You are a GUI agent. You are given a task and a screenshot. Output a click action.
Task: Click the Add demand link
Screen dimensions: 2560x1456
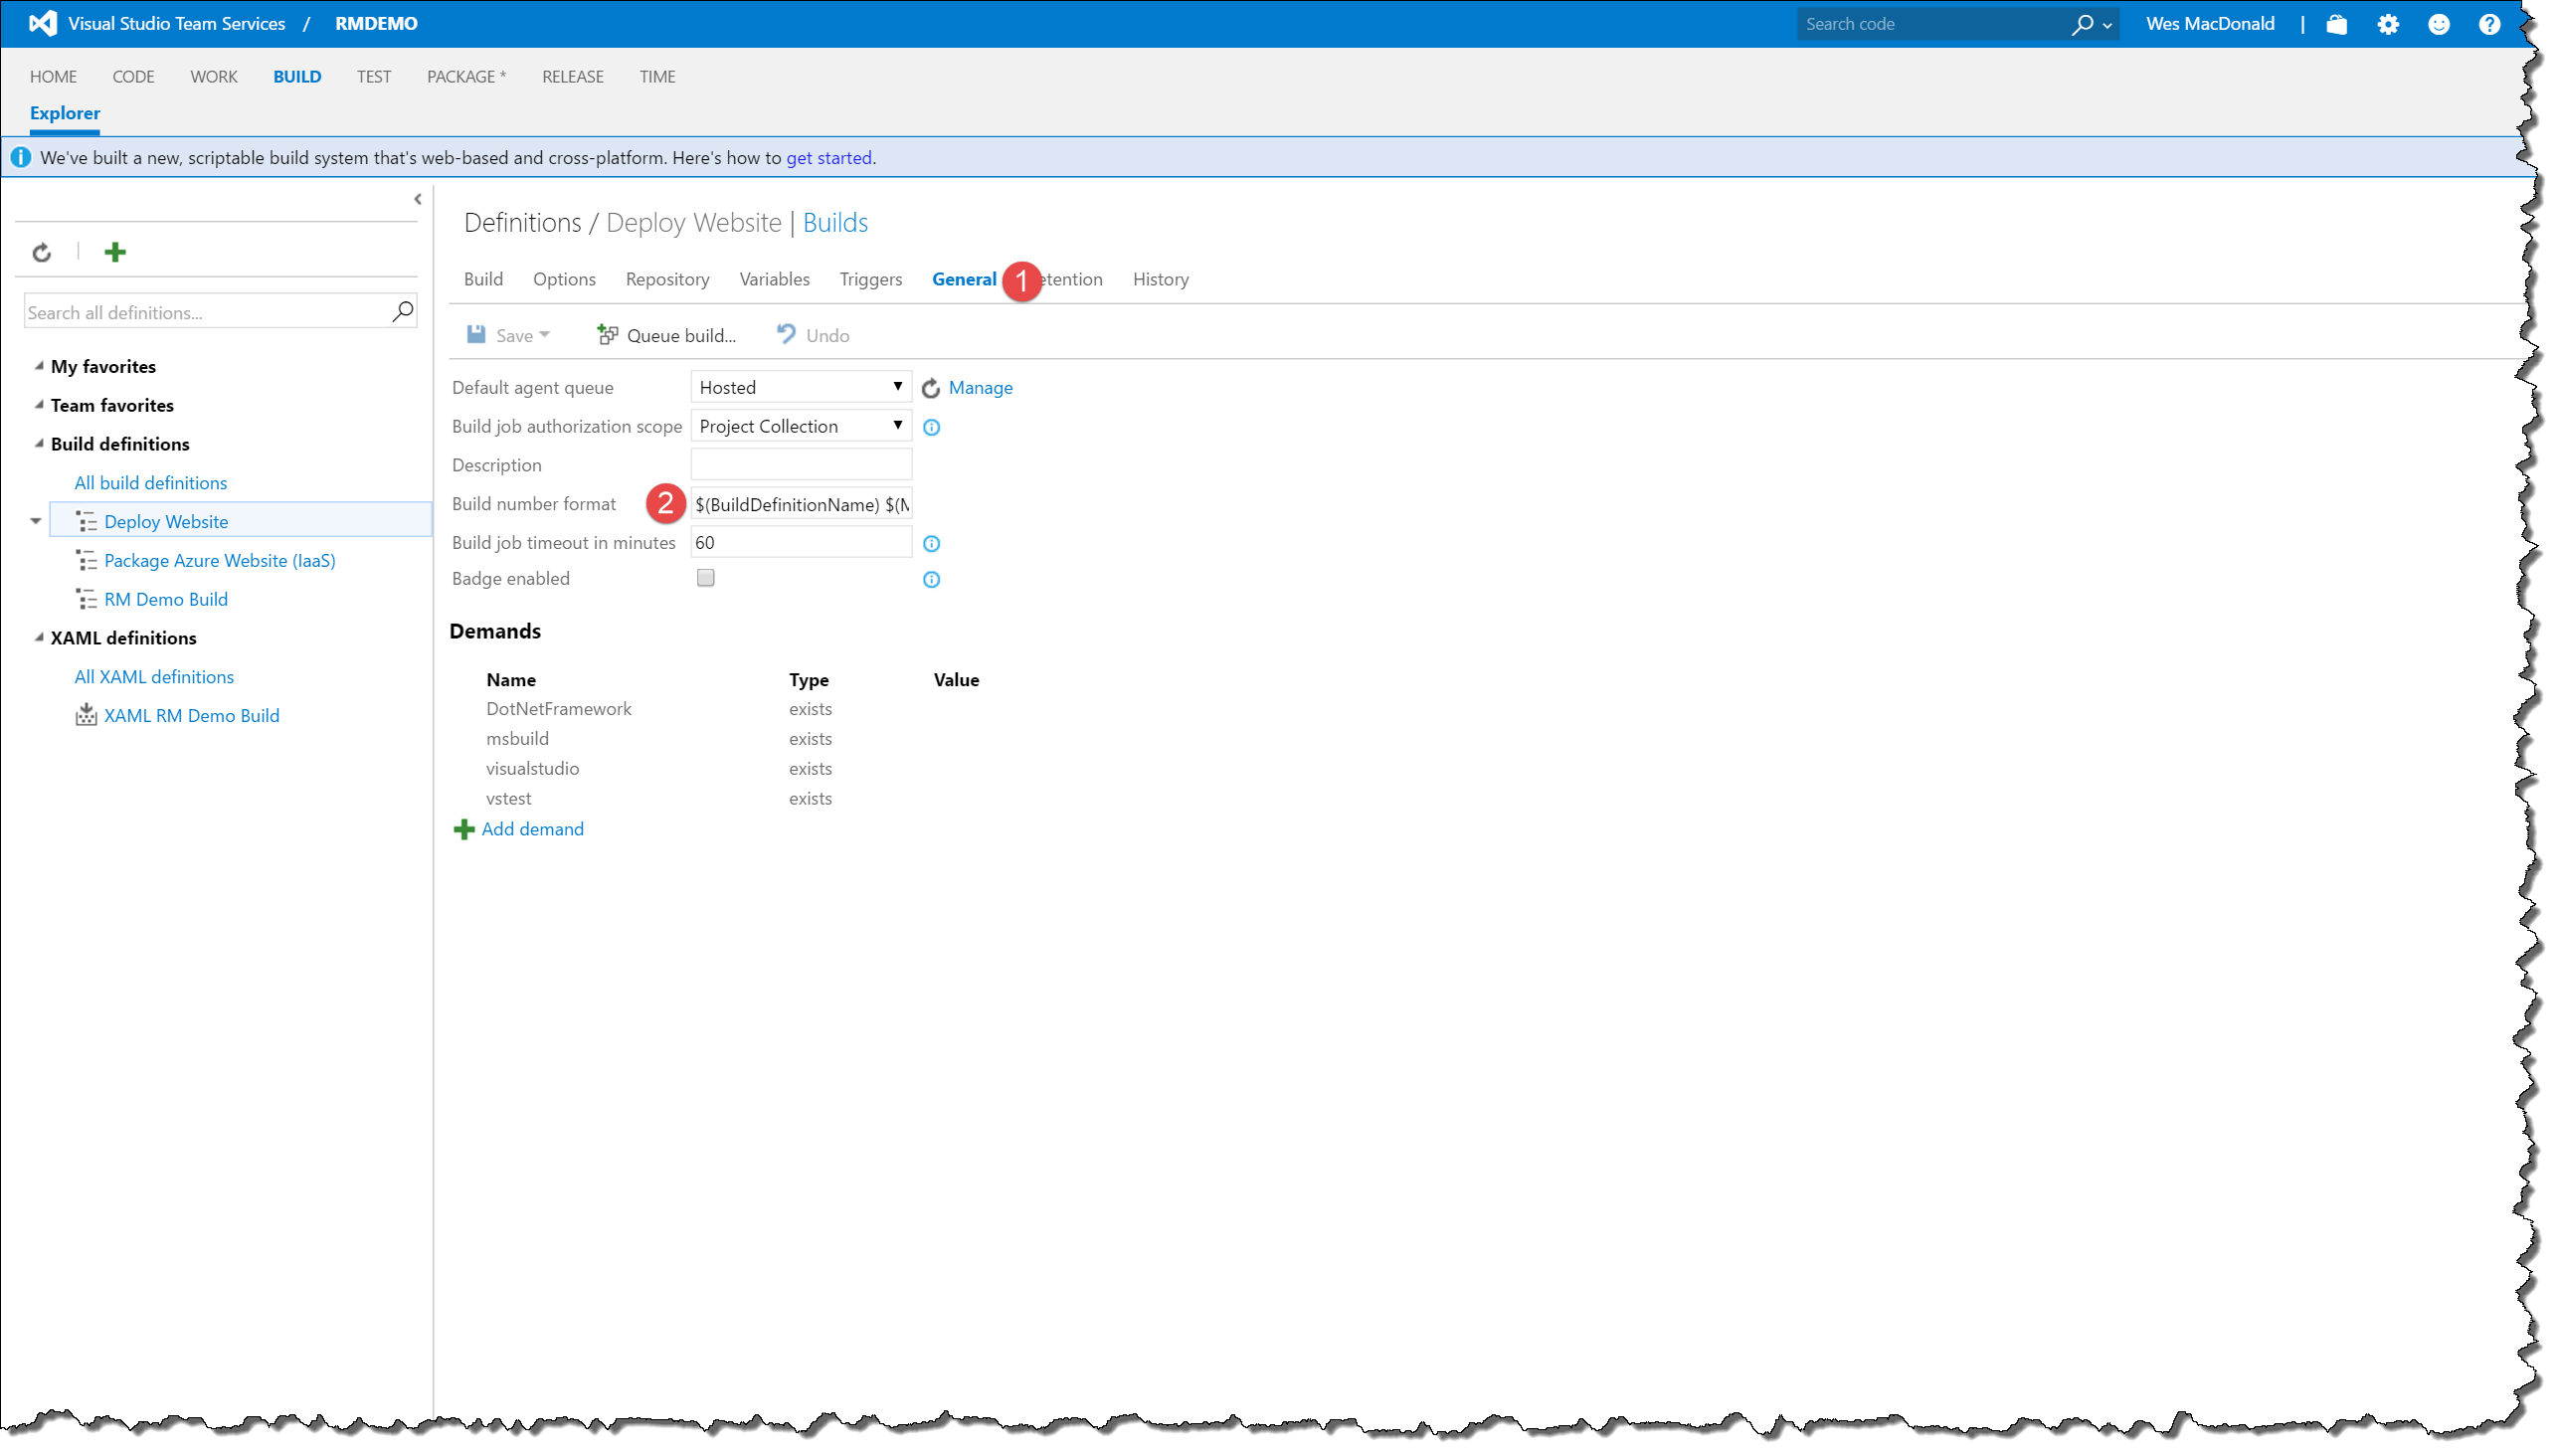(x=532, y=829)
